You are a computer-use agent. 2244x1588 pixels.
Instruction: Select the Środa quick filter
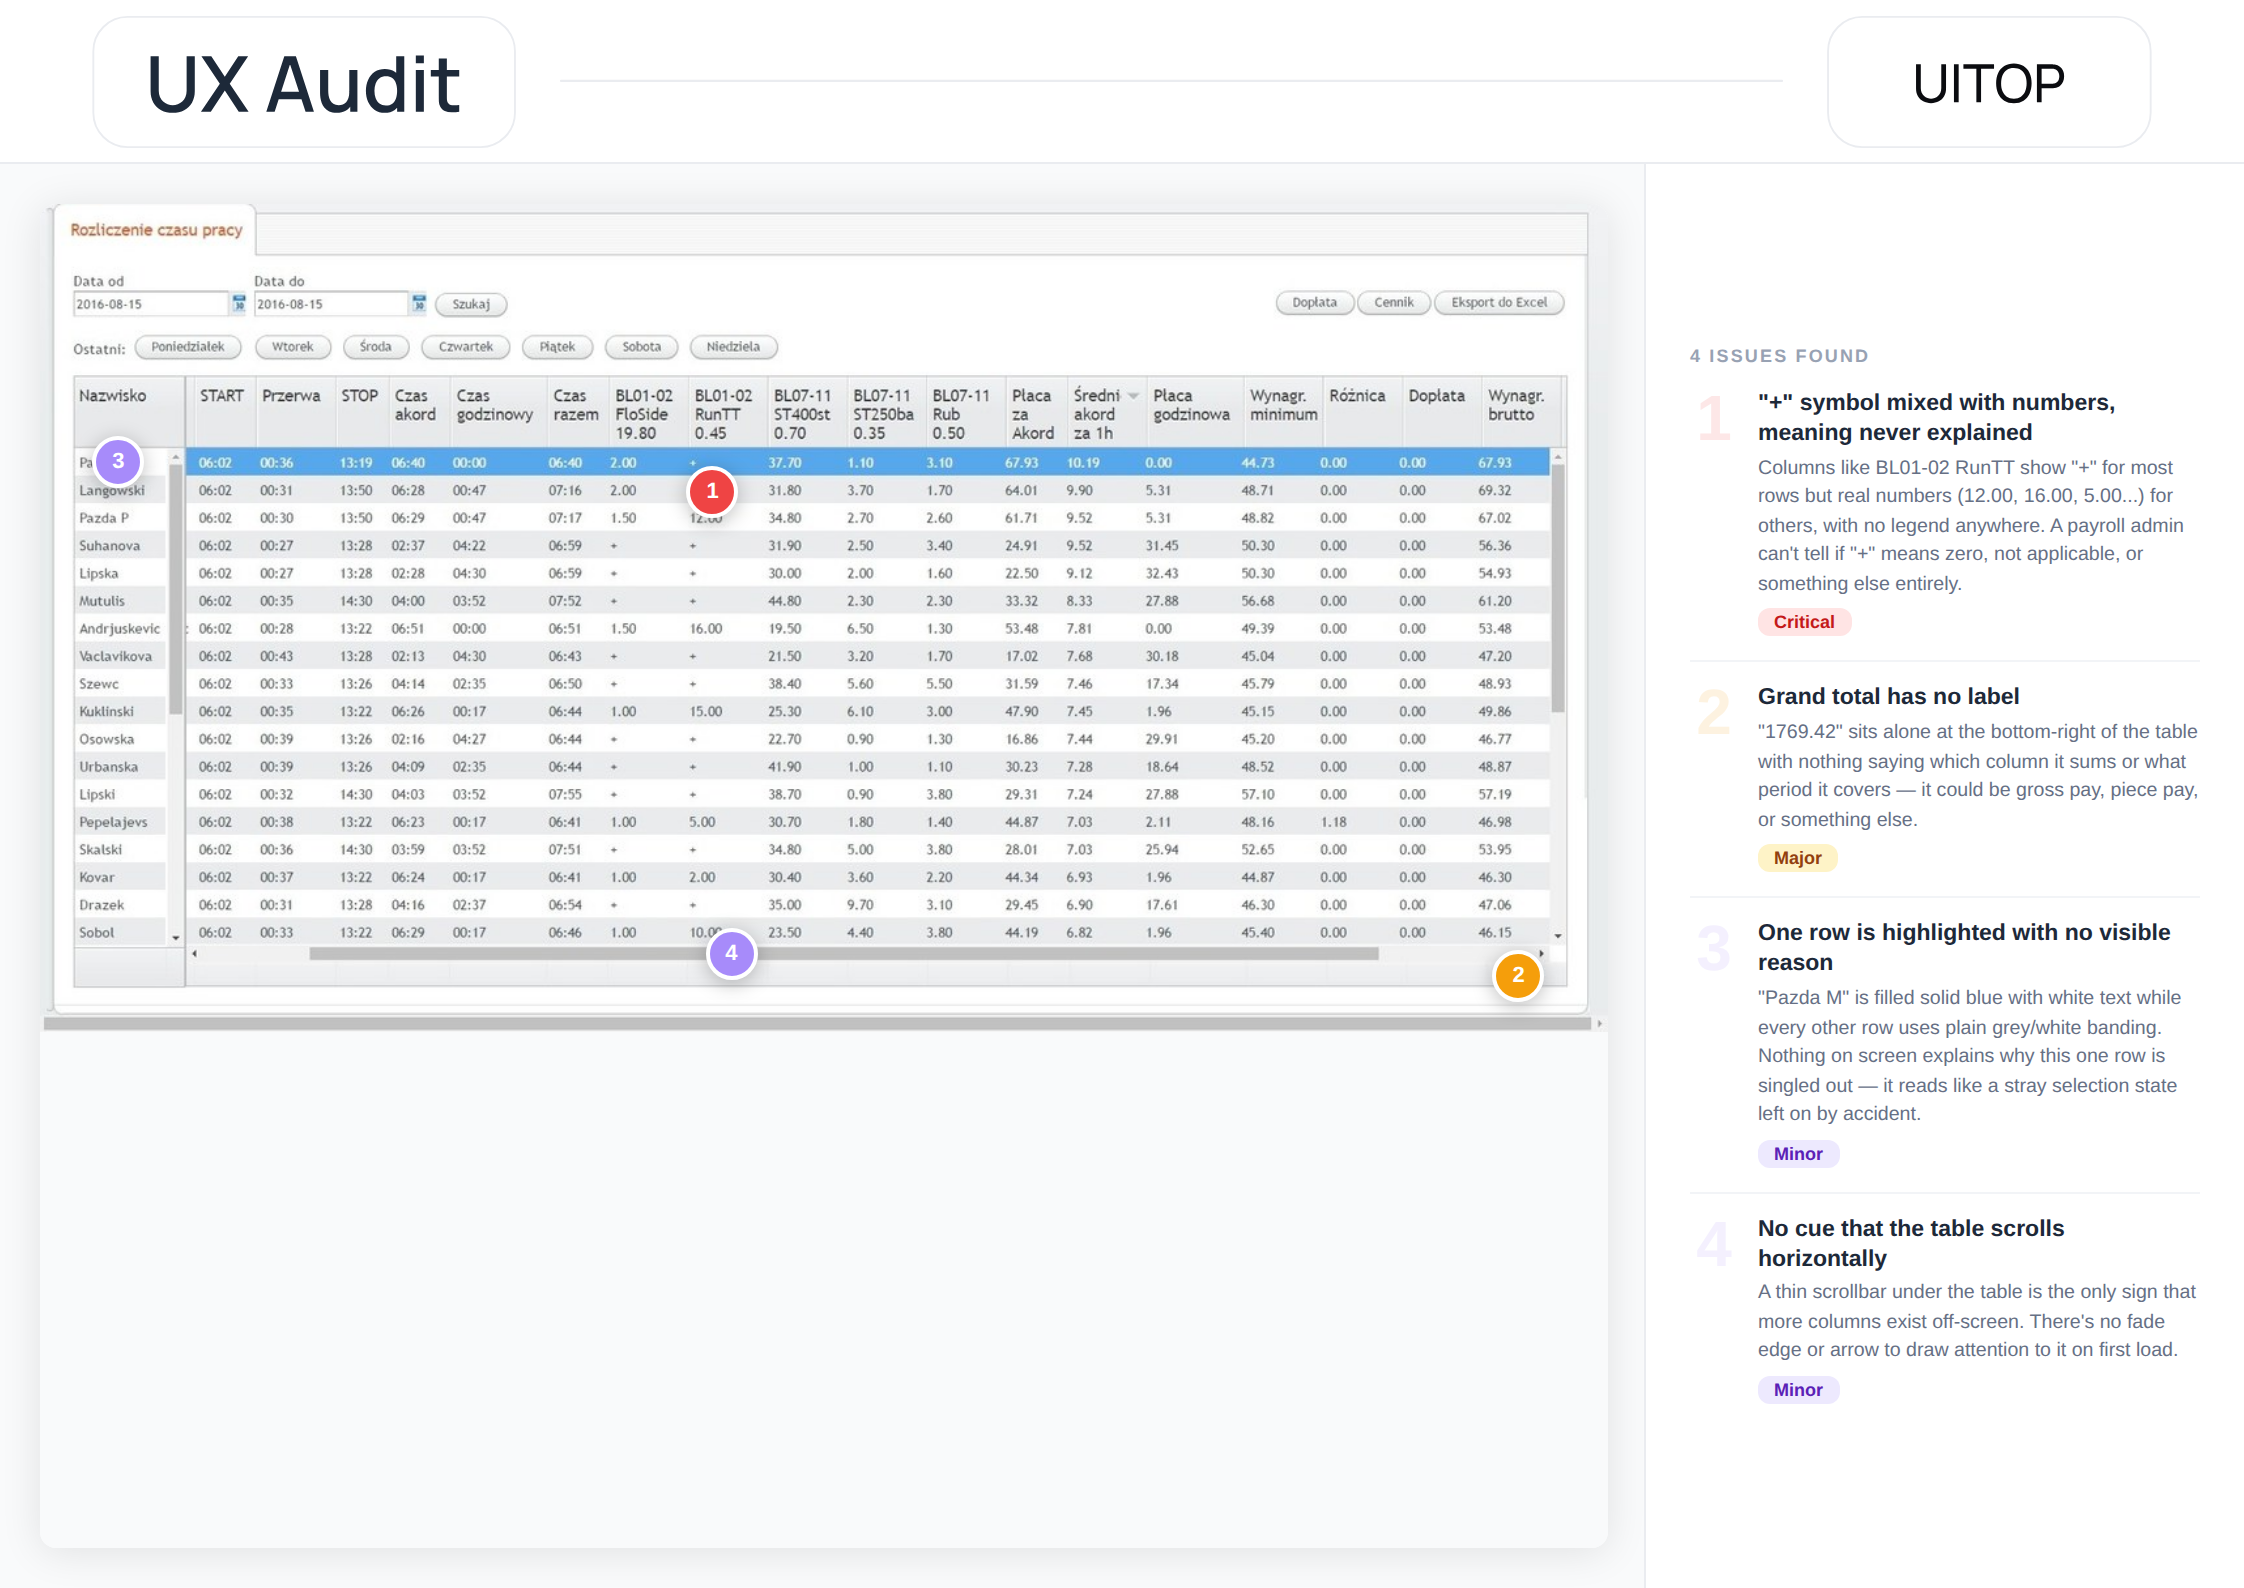coord(376,347)
